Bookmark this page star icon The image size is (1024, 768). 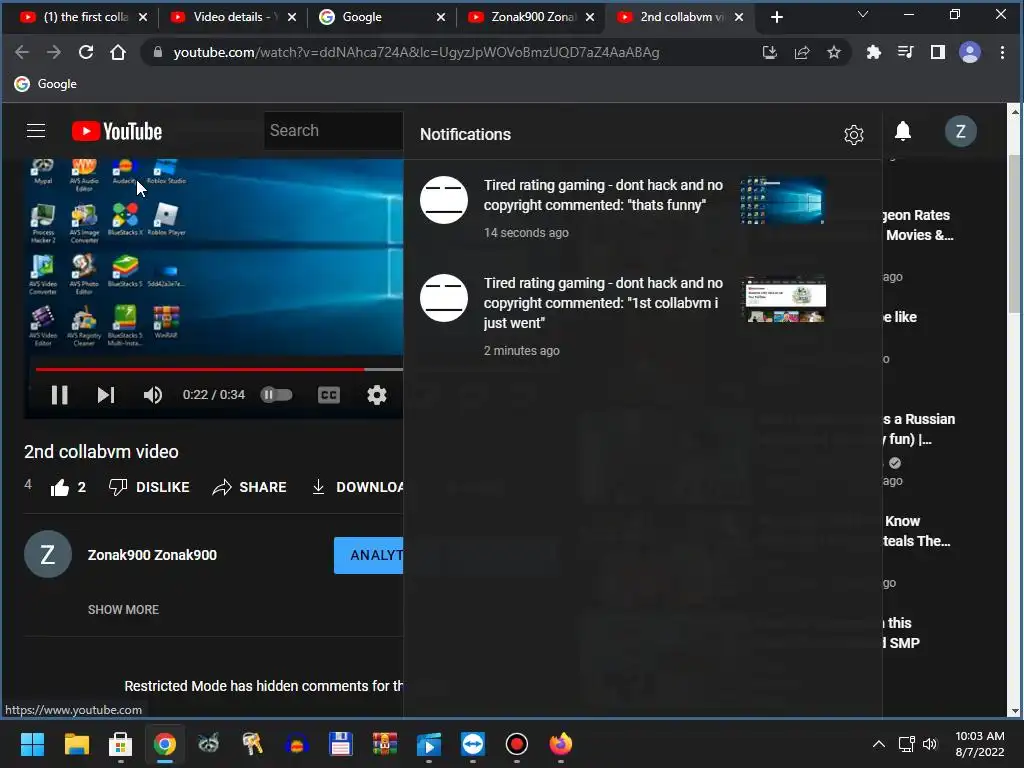(x=834, y=52)
